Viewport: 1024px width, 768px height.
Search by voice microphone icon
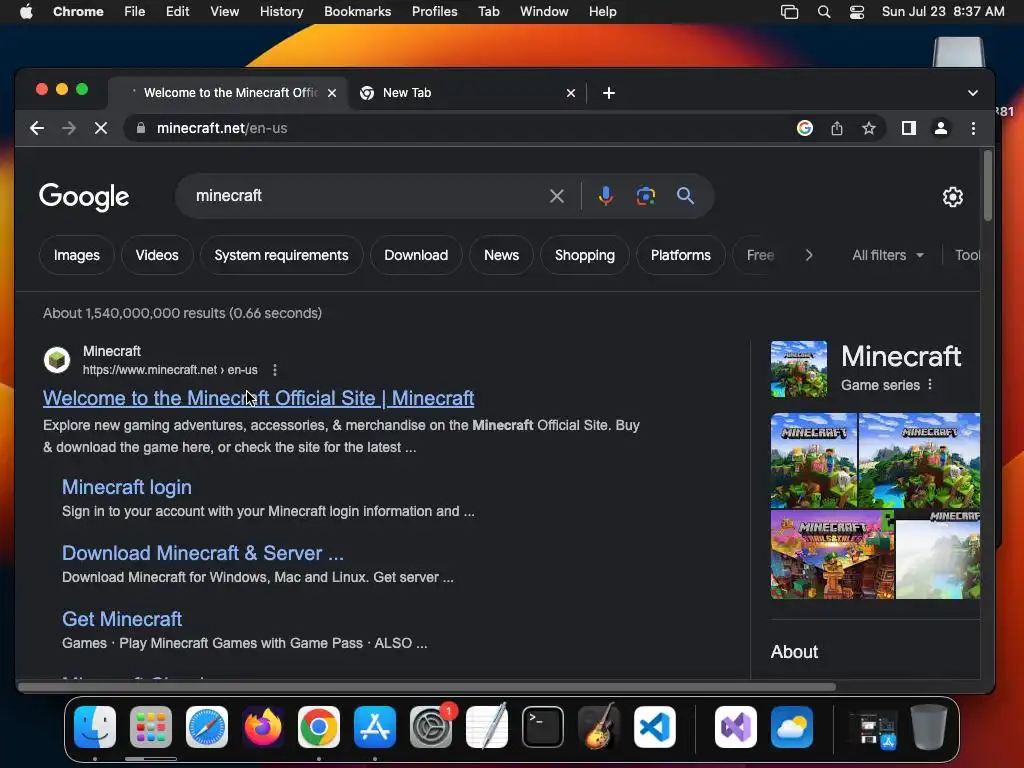605,196
